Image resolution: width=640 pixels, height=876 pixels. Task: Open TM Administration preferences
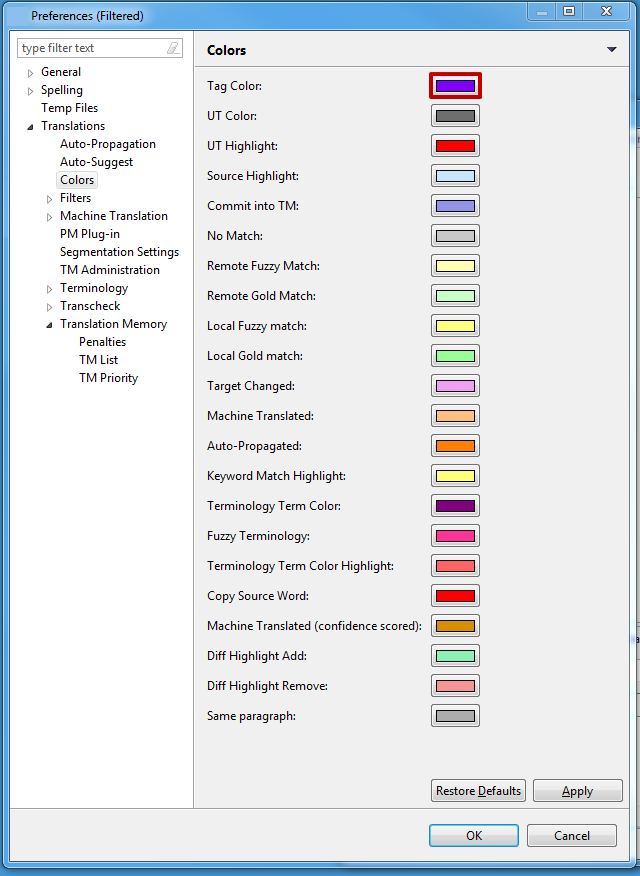pos(110,270)
